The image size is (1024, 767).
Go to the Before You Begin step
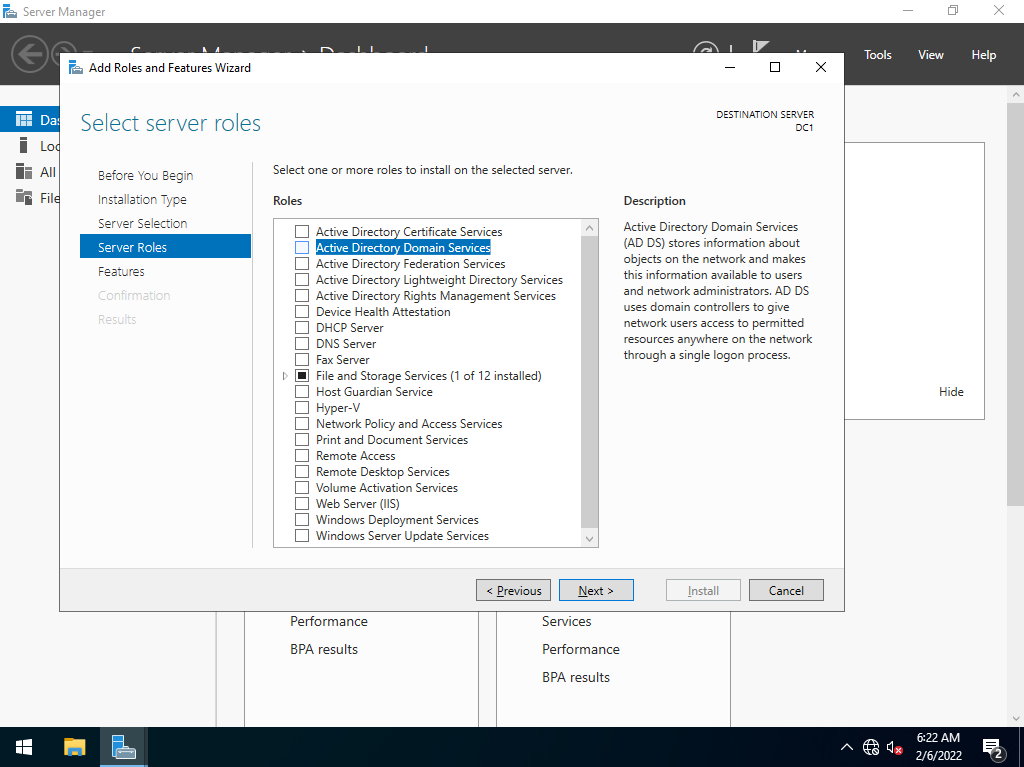pos(146,175)
